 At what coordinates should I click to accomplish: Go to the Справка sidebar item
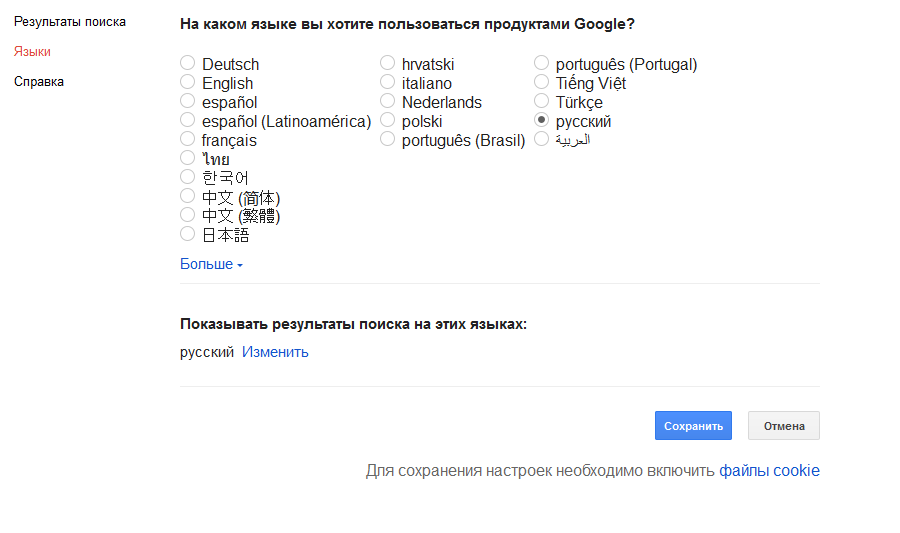click(x=39, y=81)
